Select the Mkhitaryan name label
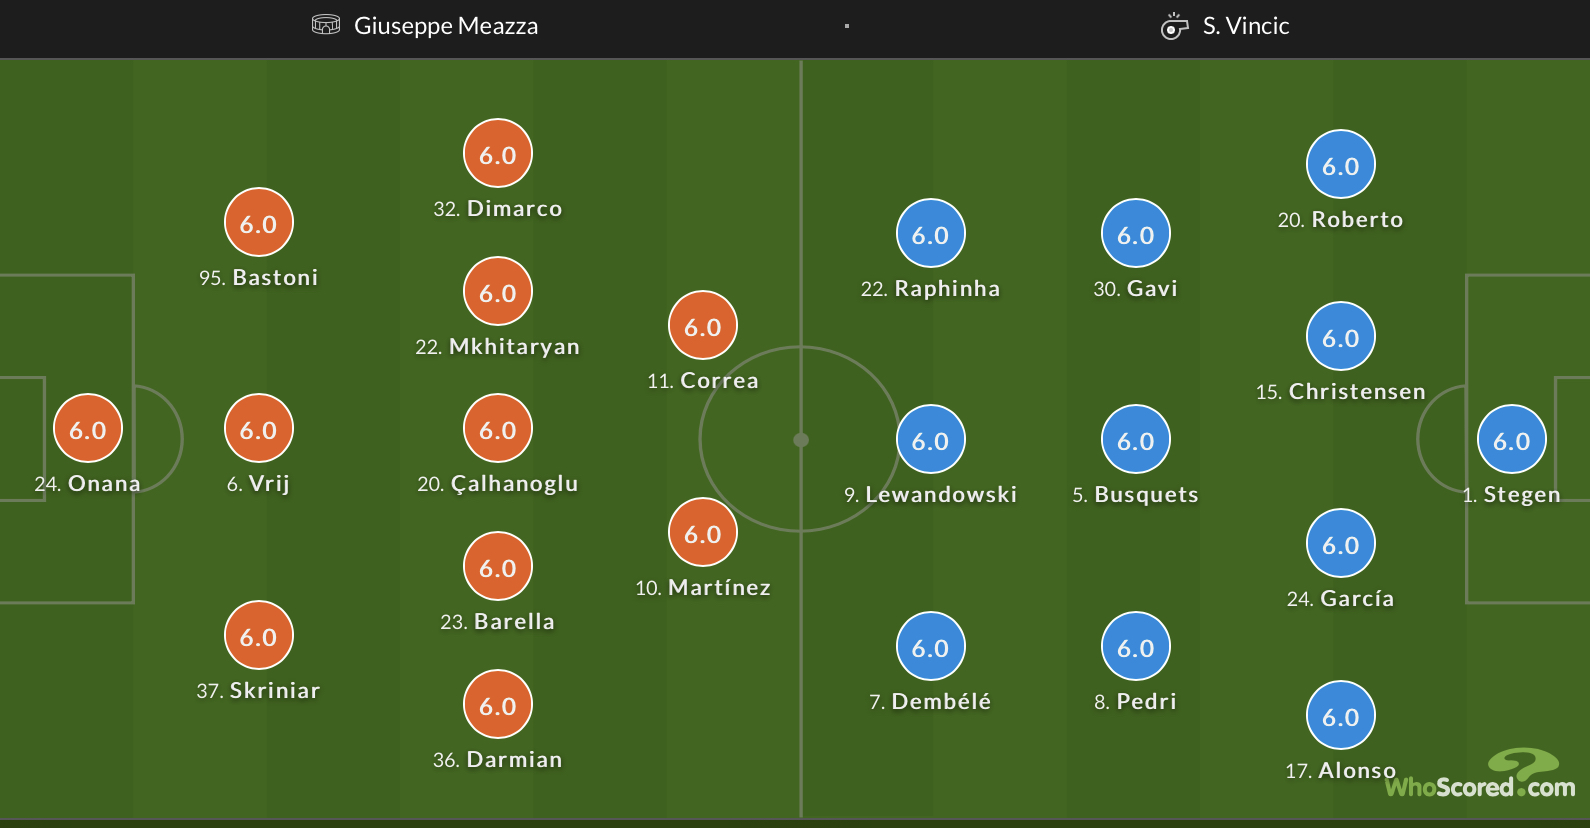Image resolution: width=1590 pixels, height=828 pixels. click(x=514, y=347)
